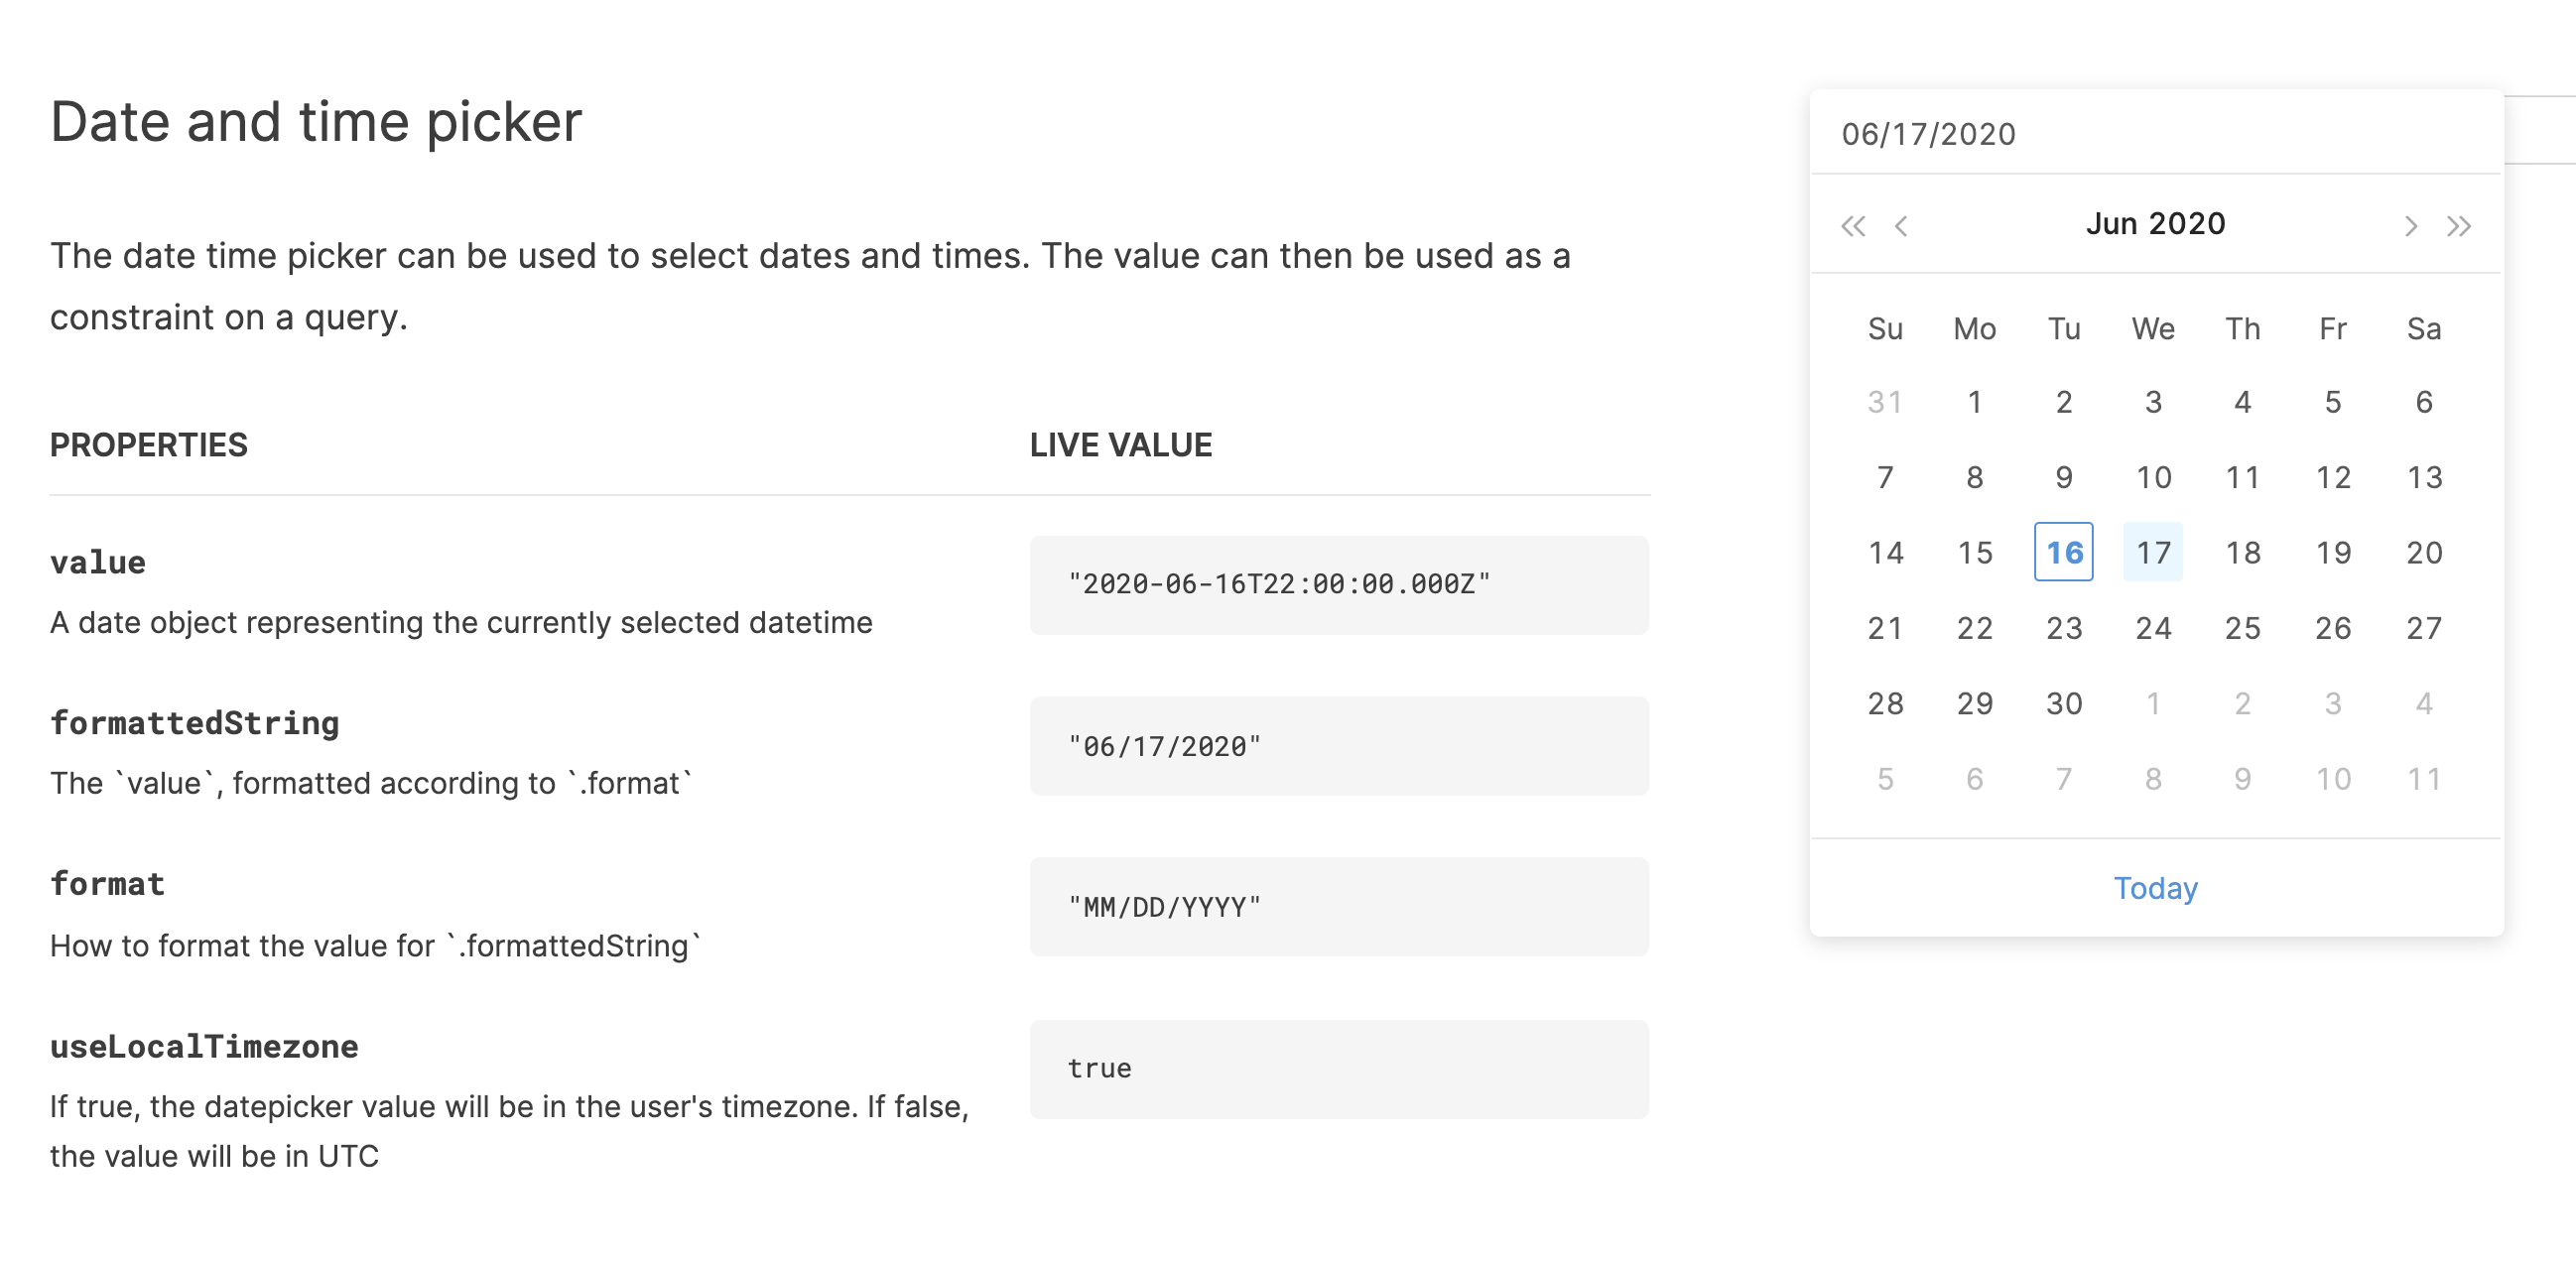Click the useLocalTimezone value true
The width and height of the screenshot is (2576, 1262).
(x=1338, y=1069)
